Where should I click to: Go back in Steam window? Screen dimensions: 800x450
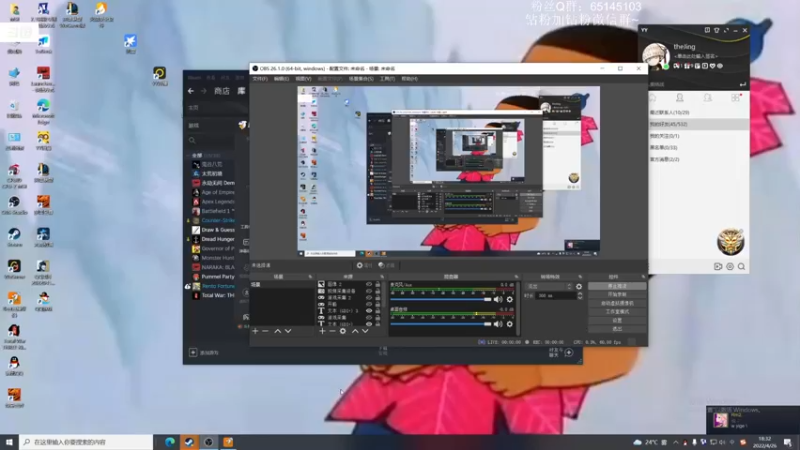[191, 91]
